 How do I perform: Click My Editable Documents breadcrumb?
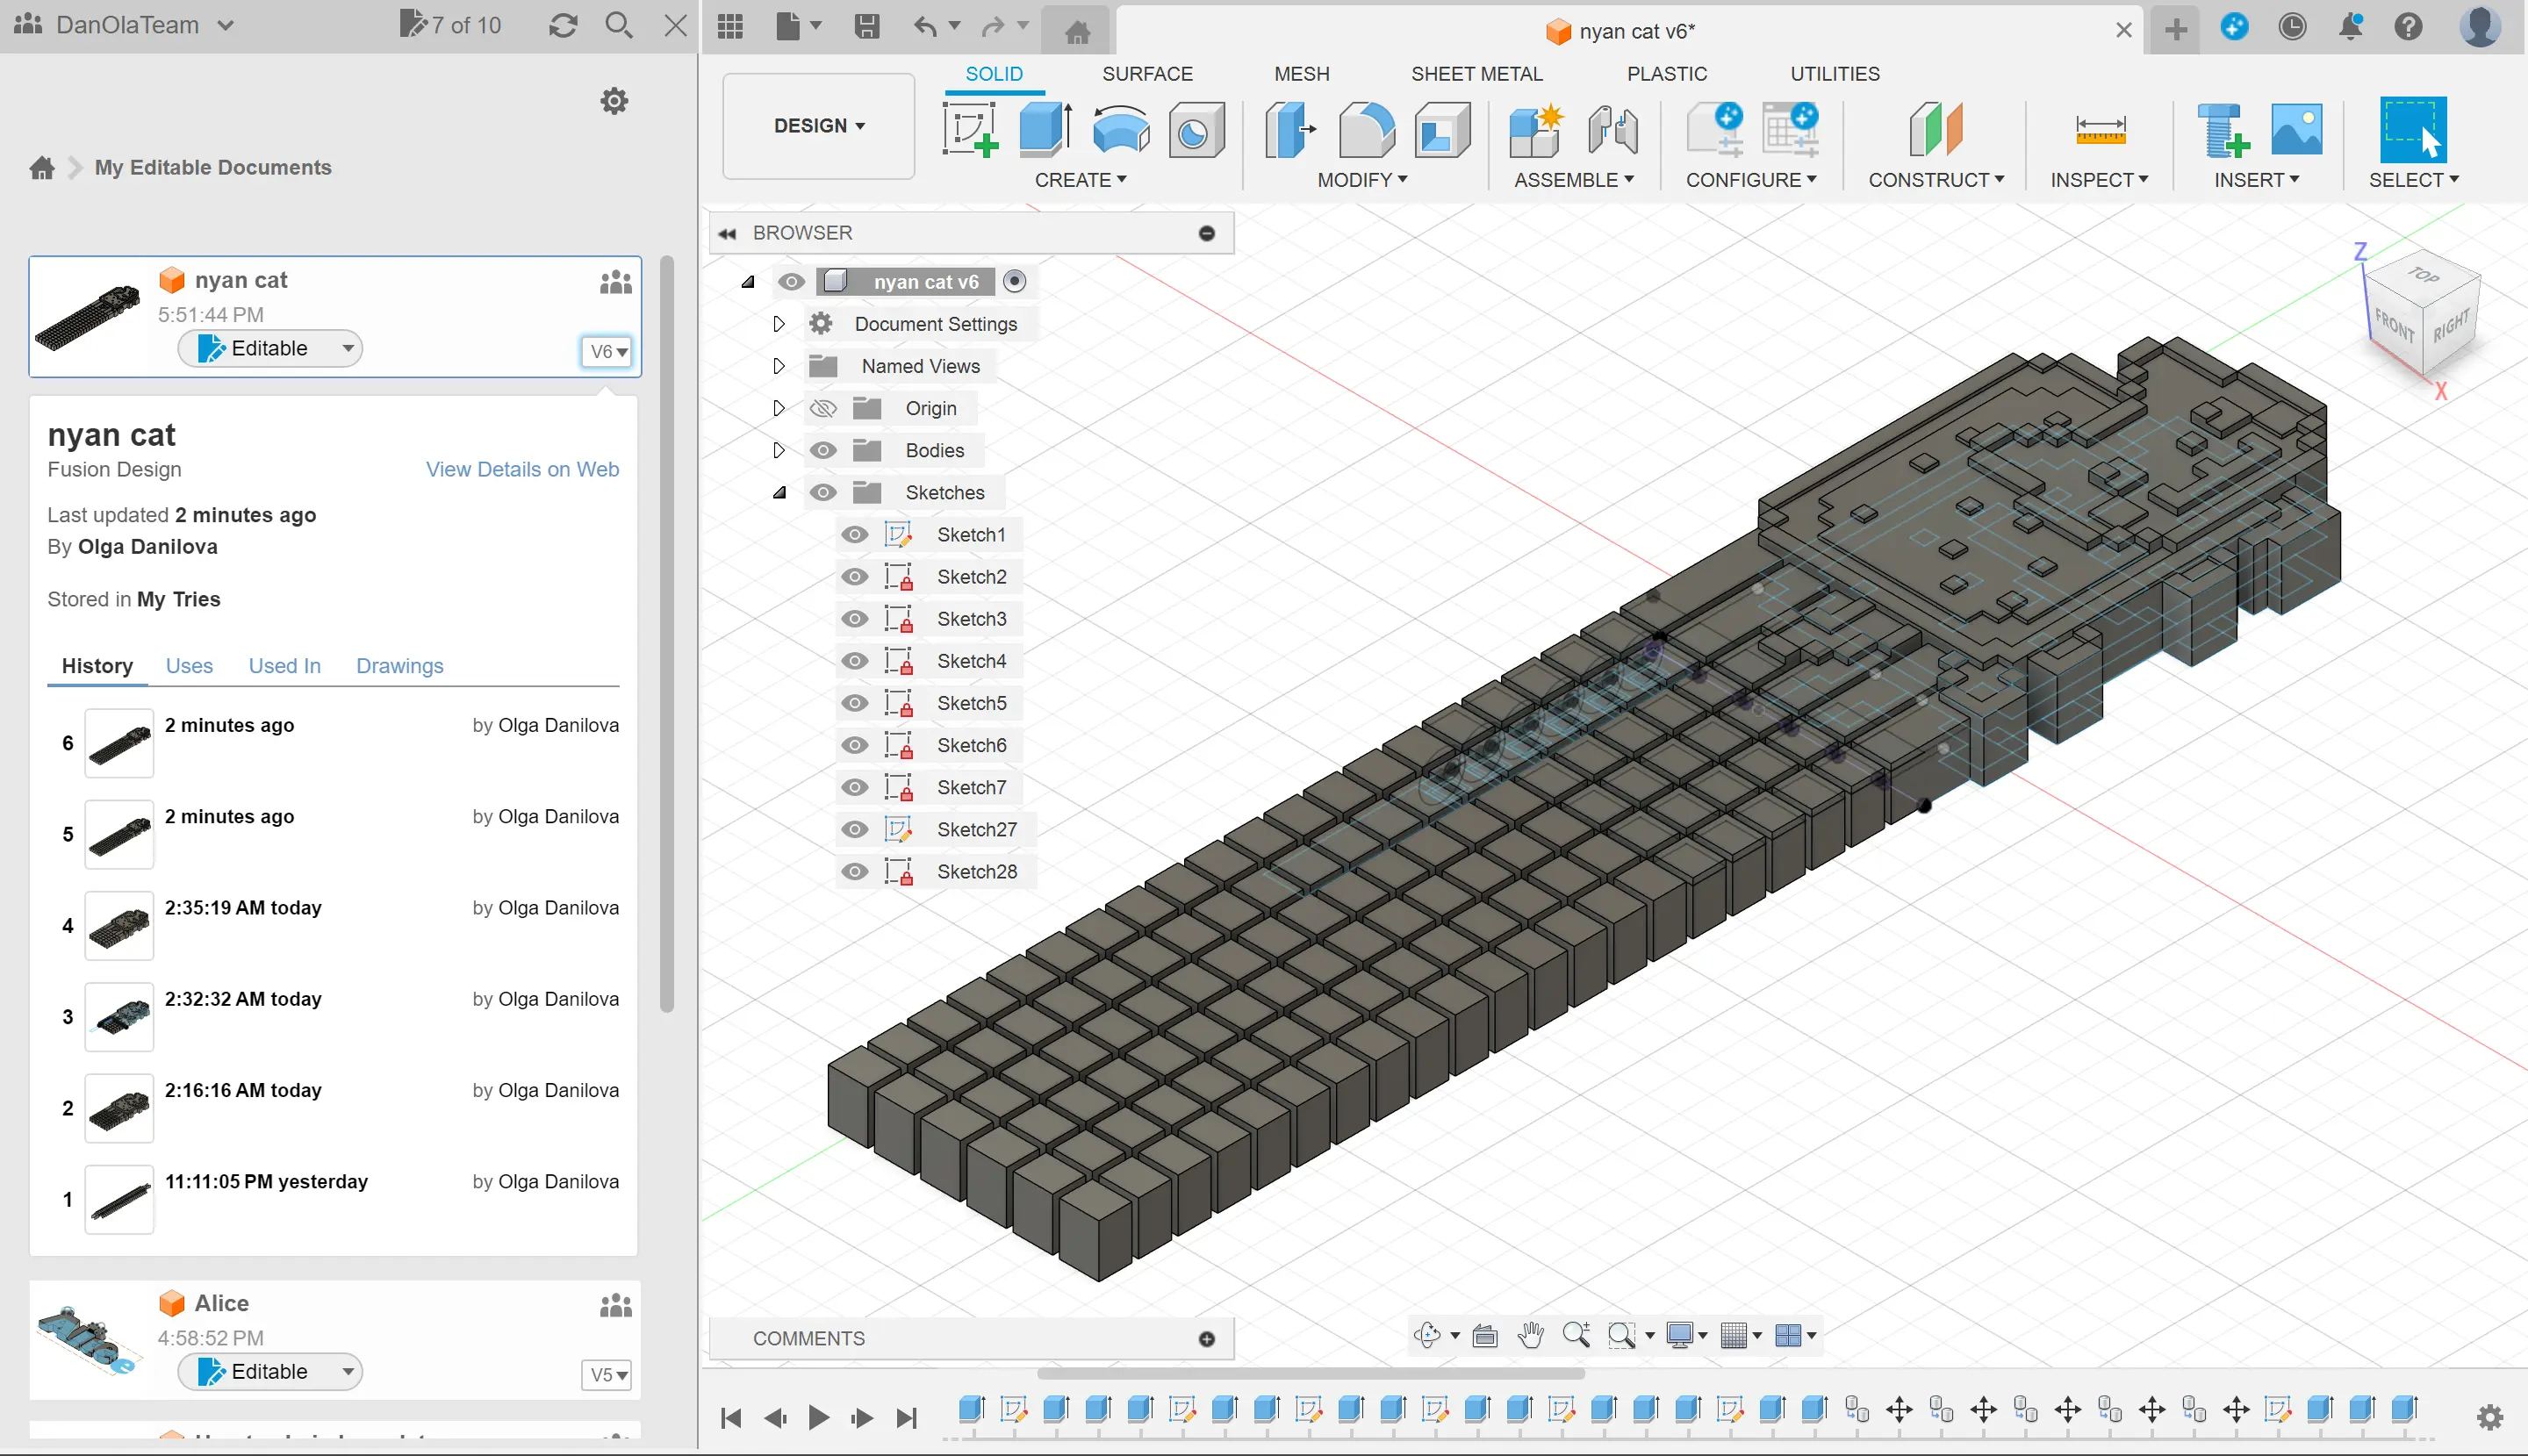[213, 167]
